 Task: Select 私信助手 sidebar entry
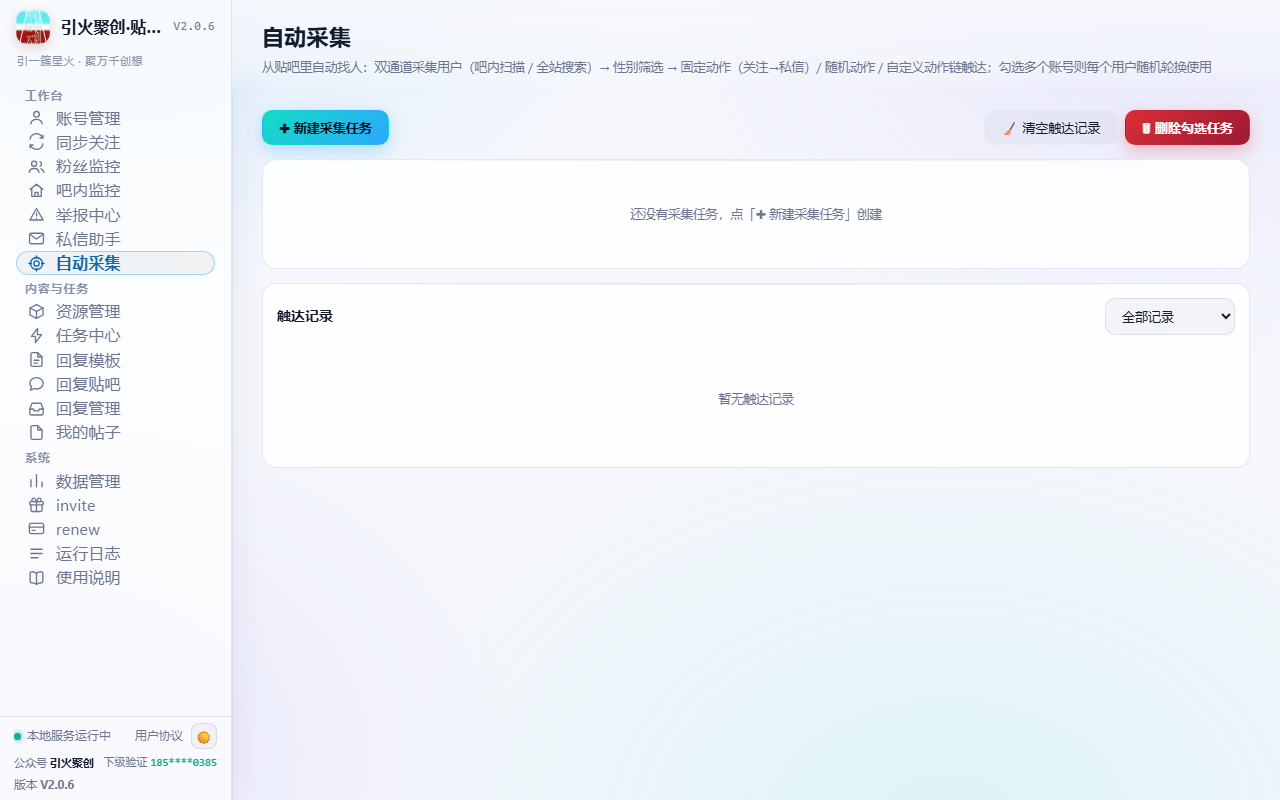[x=115, y=239]
